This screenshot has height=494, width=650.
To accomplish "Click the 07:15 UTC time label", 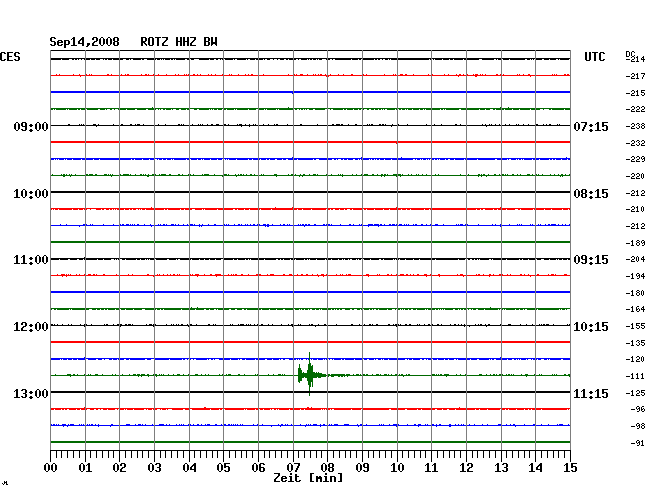I will click(x=591, y=126).
